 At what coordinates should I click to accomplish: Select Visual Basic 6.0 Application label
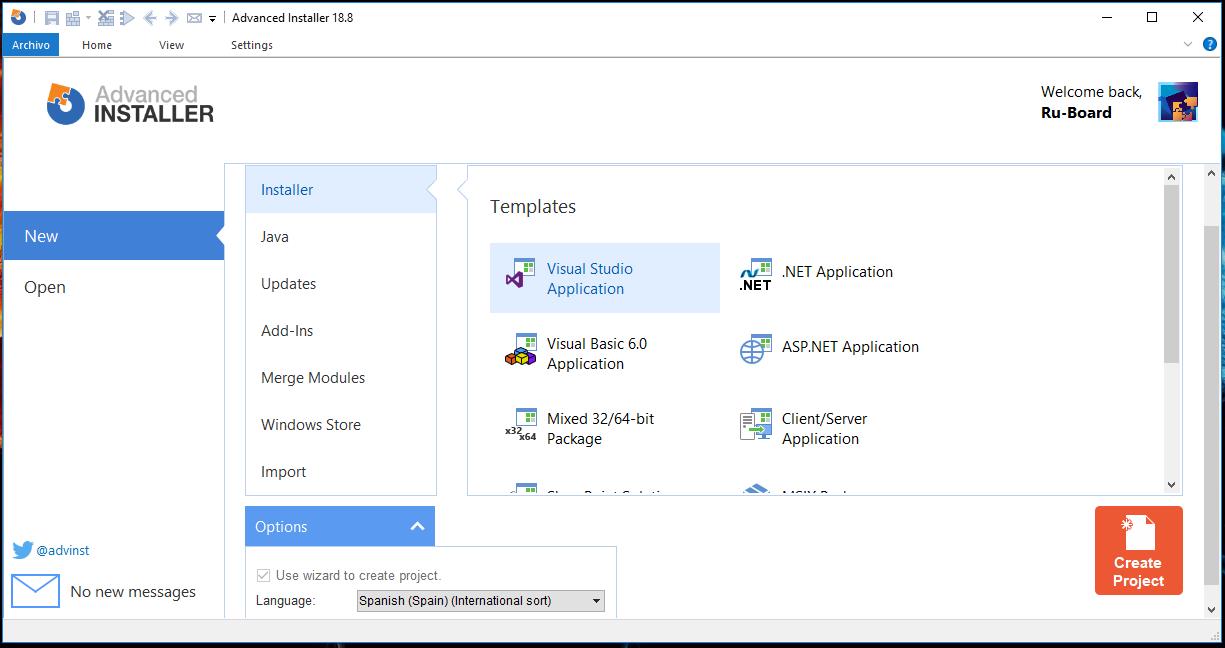click(597, 354)
